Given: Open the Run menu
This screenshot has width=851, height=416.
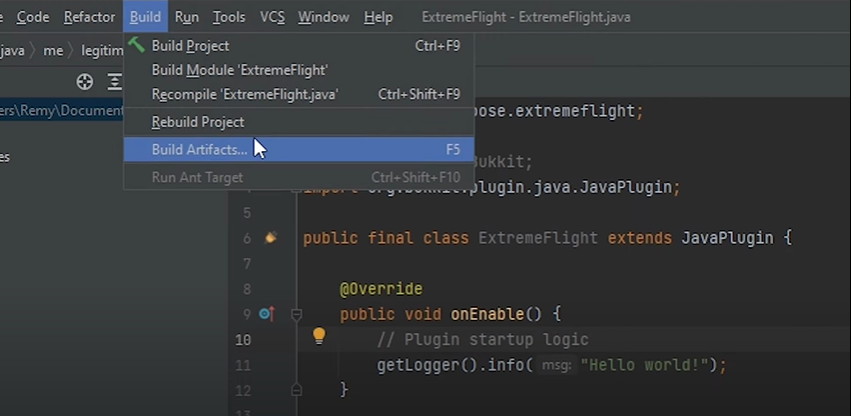Looking at the screenshot, I should click(x=187, y=17).
